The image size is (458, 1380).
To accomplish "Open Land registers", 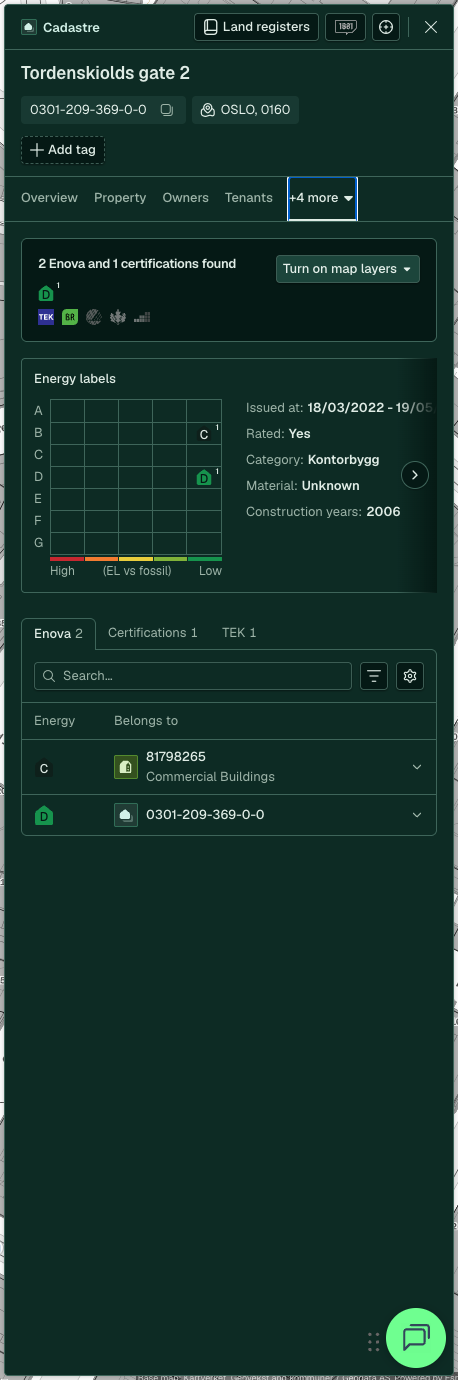I will click(256, 27).
